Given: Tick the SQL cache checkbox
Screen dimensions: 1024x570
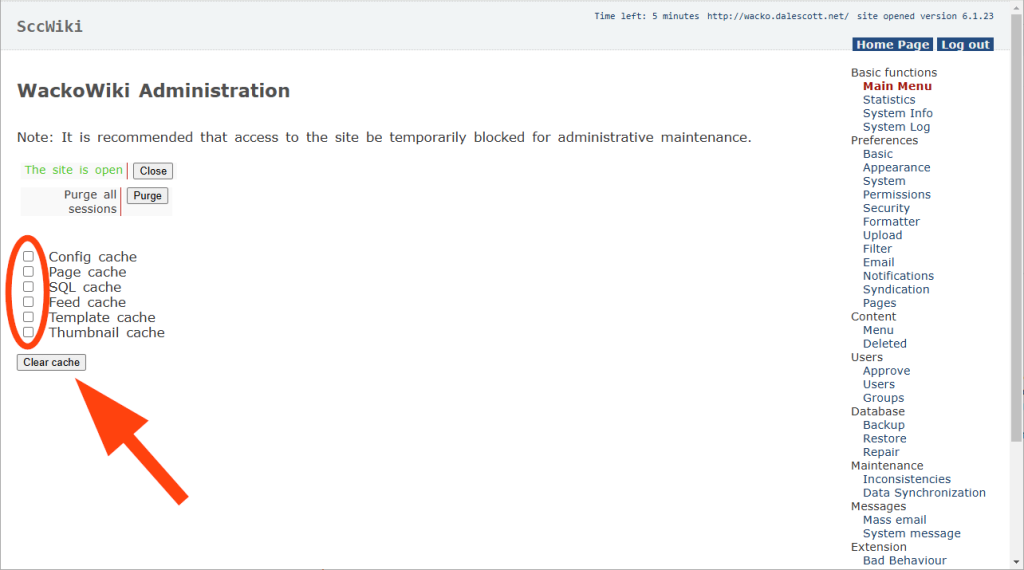Looking at the screenshot, I should (x=29, y=287).
